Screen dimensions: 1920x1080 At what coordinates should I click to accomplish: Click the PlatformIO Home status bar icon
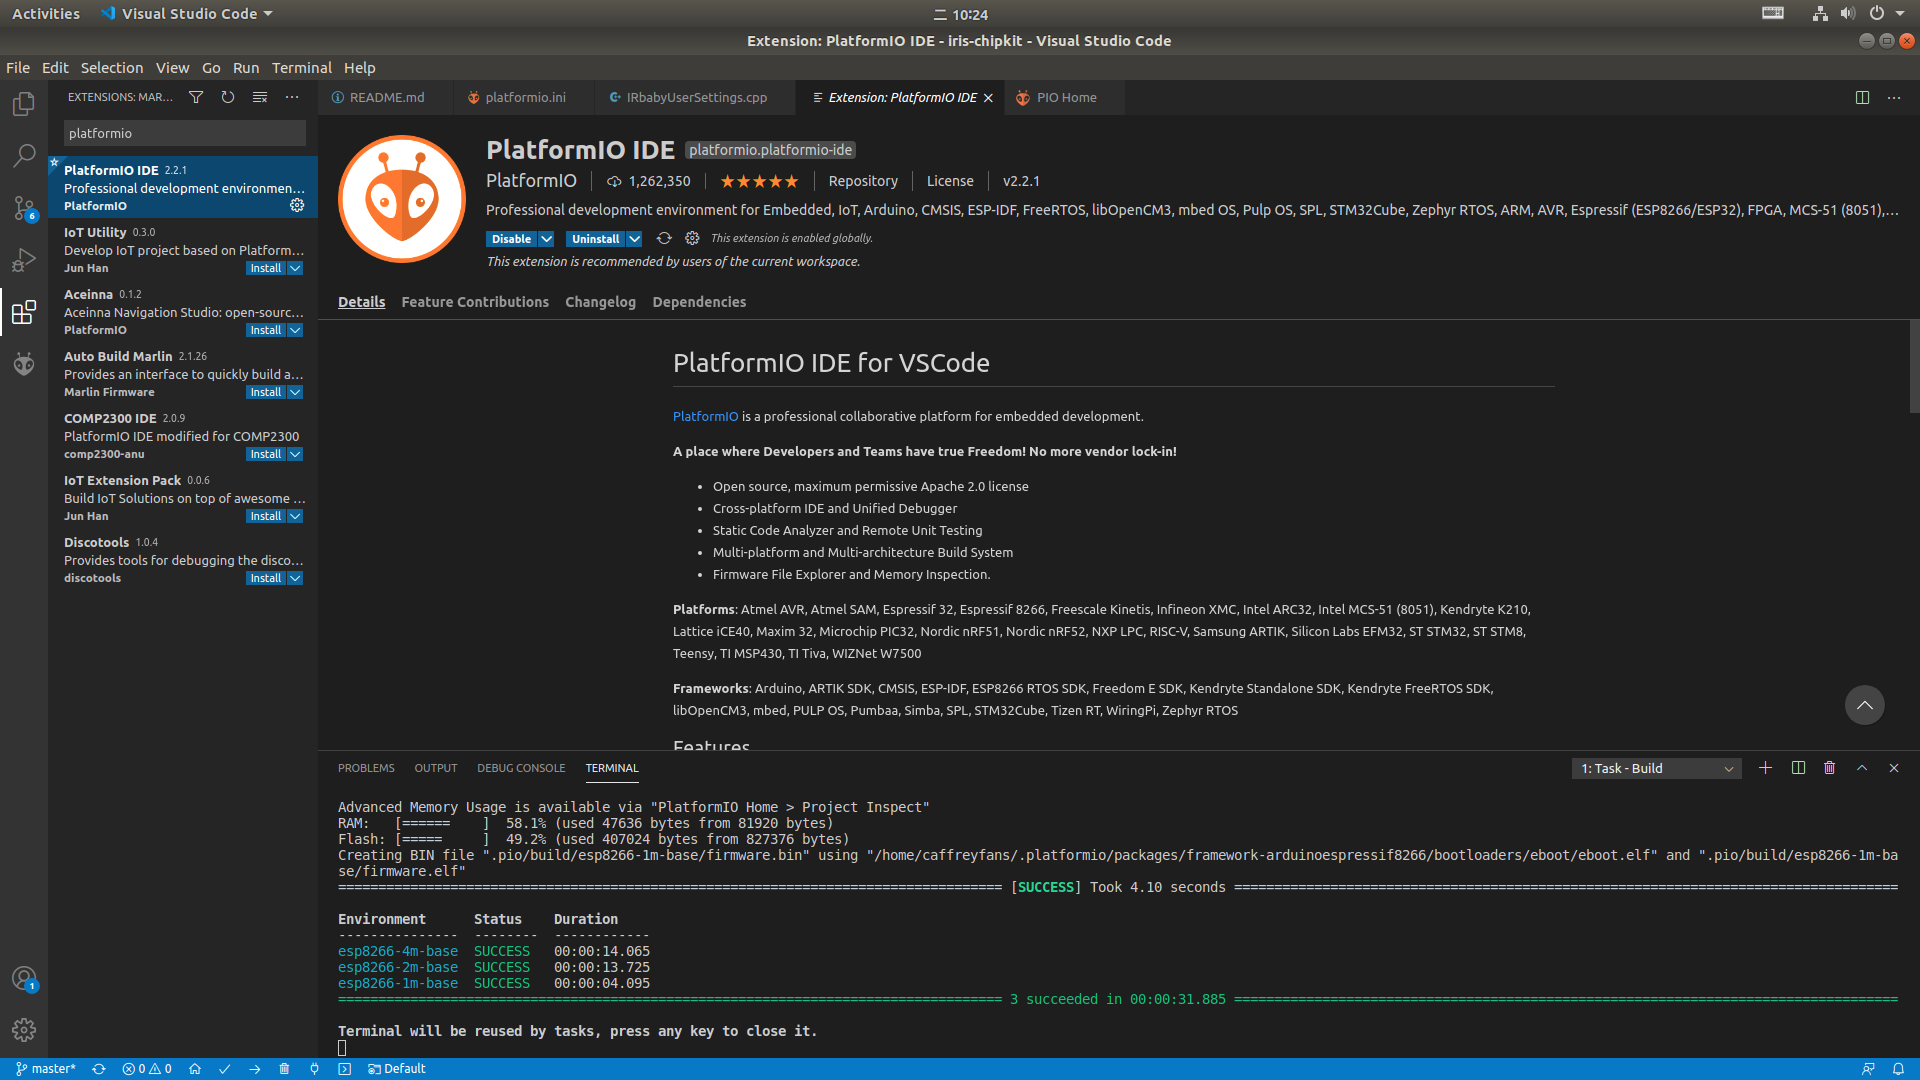(x=195, y=1069)
